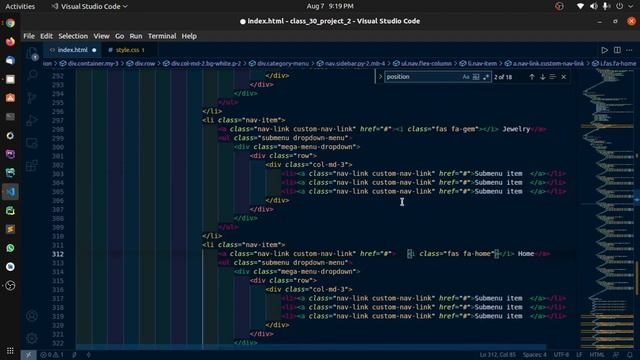Open the Selection menu
The image size is (640, 360).
pos(73,36)
